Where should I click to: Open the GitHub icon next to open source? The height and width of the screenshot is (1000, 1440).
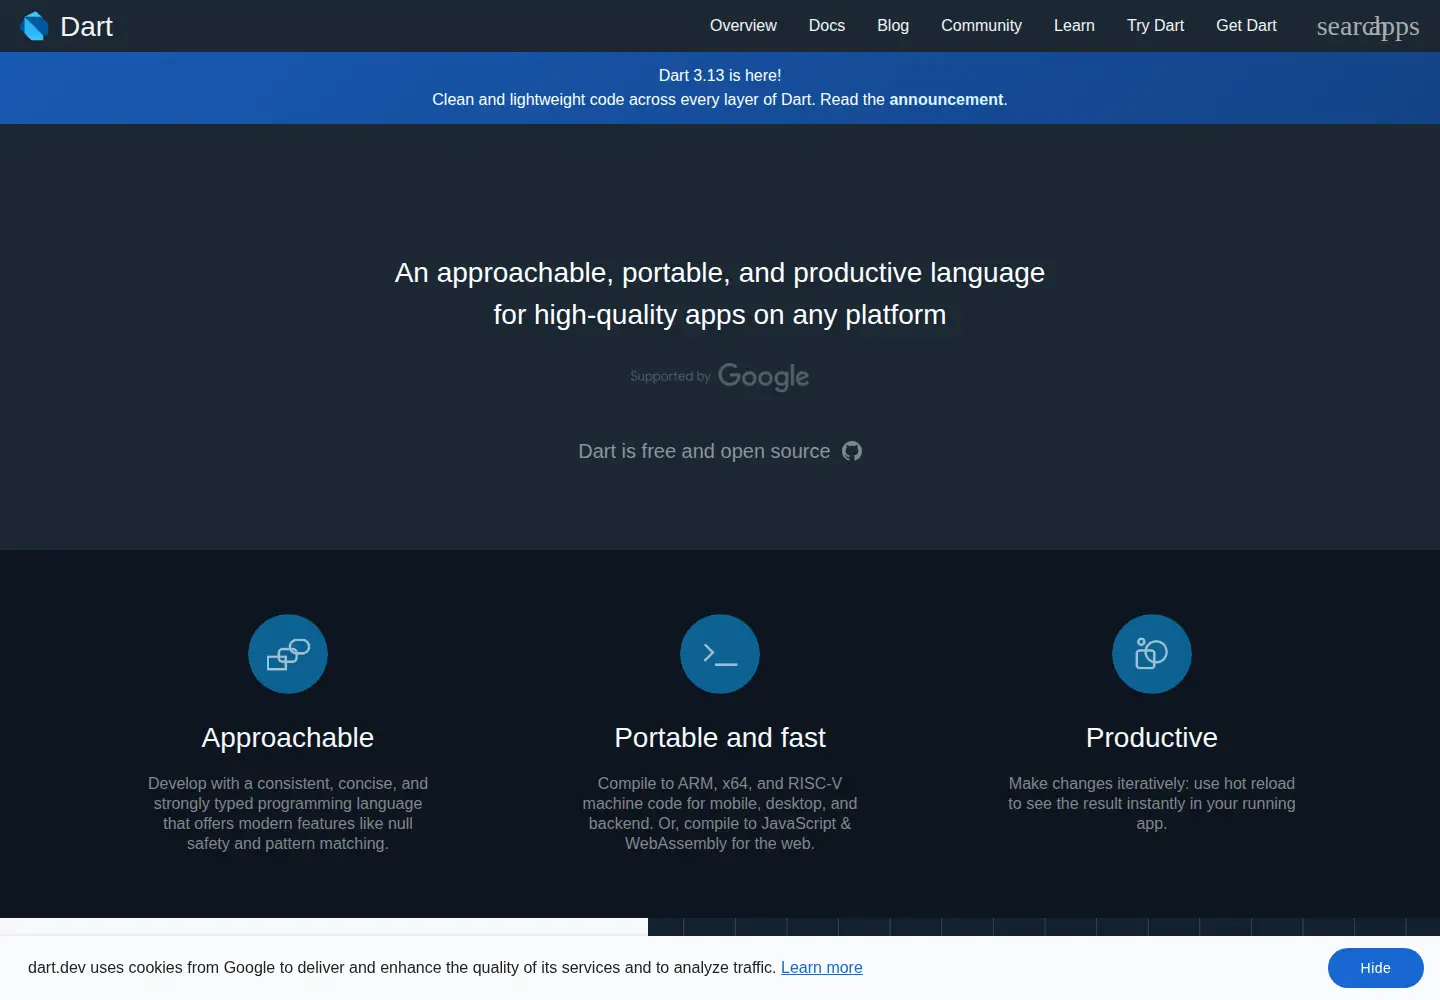[852, 451]
